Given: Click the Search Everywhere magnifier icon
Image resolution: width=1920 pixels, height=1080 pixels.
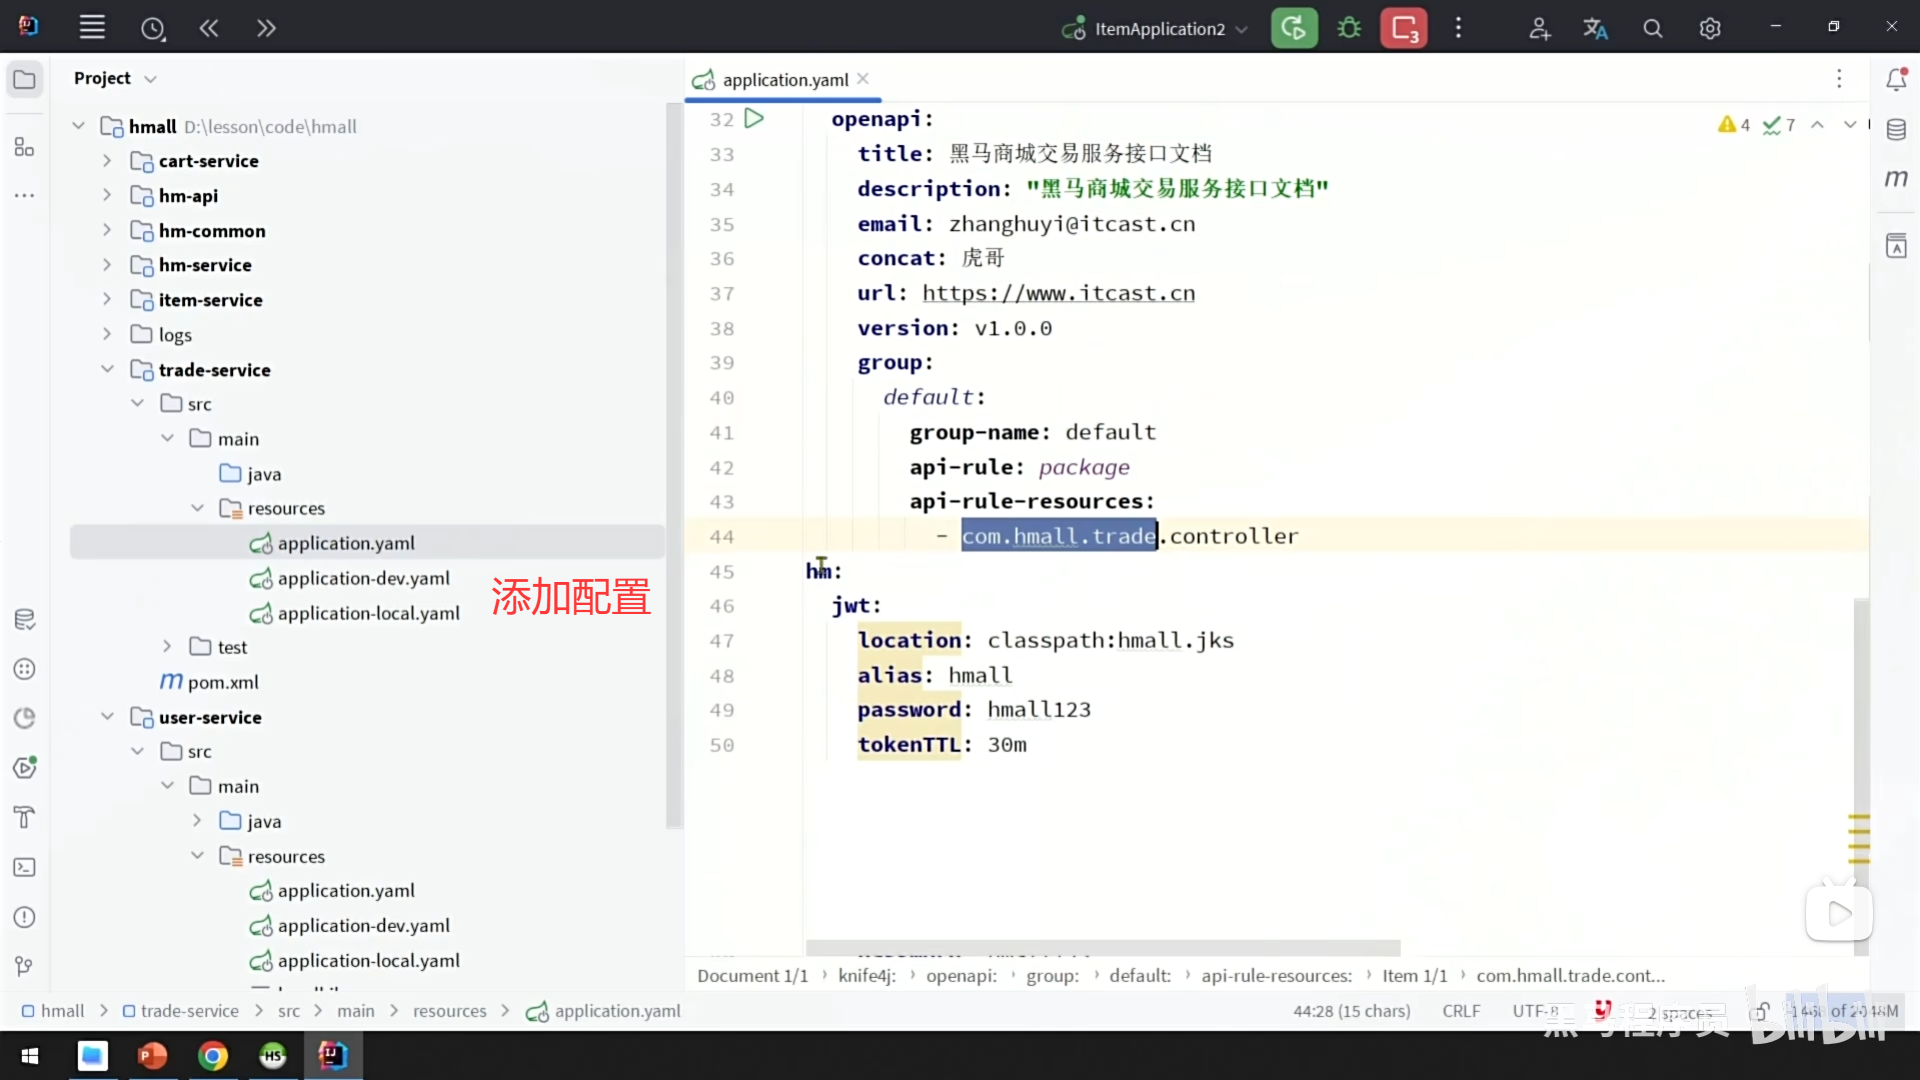Looking at the screenshot, I should point(1653,29).
